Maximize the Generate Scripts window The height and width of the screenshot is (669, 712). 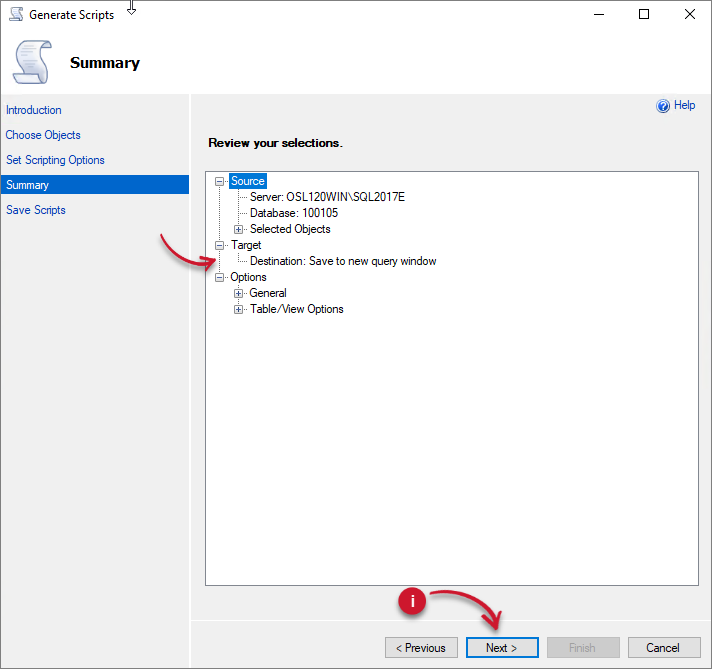point(644,15)
